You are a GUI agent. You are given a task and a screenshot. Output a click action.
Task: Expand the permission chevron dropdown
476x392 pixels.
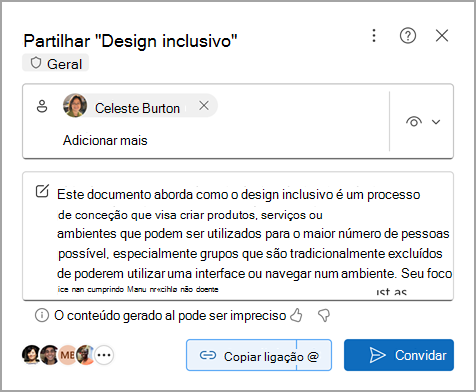[436, 122]
